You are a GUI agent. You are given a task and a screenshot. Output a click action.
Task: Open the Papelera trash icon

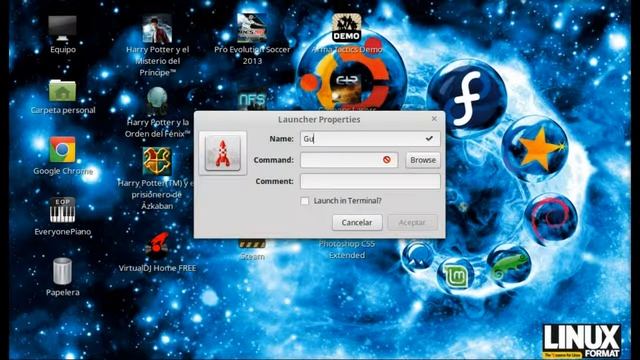62,271
